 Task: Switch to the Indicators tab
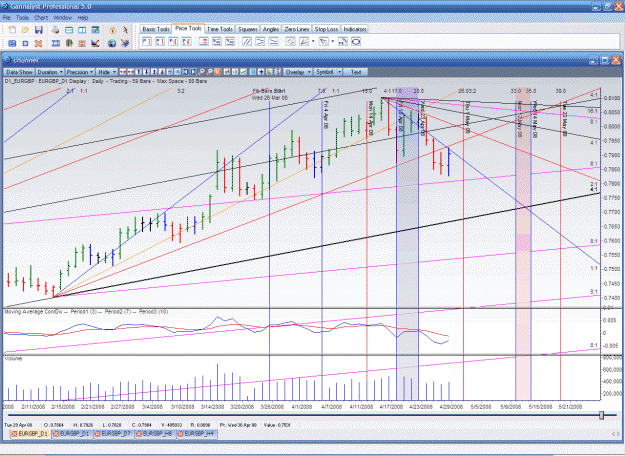[x=355, y=29]
